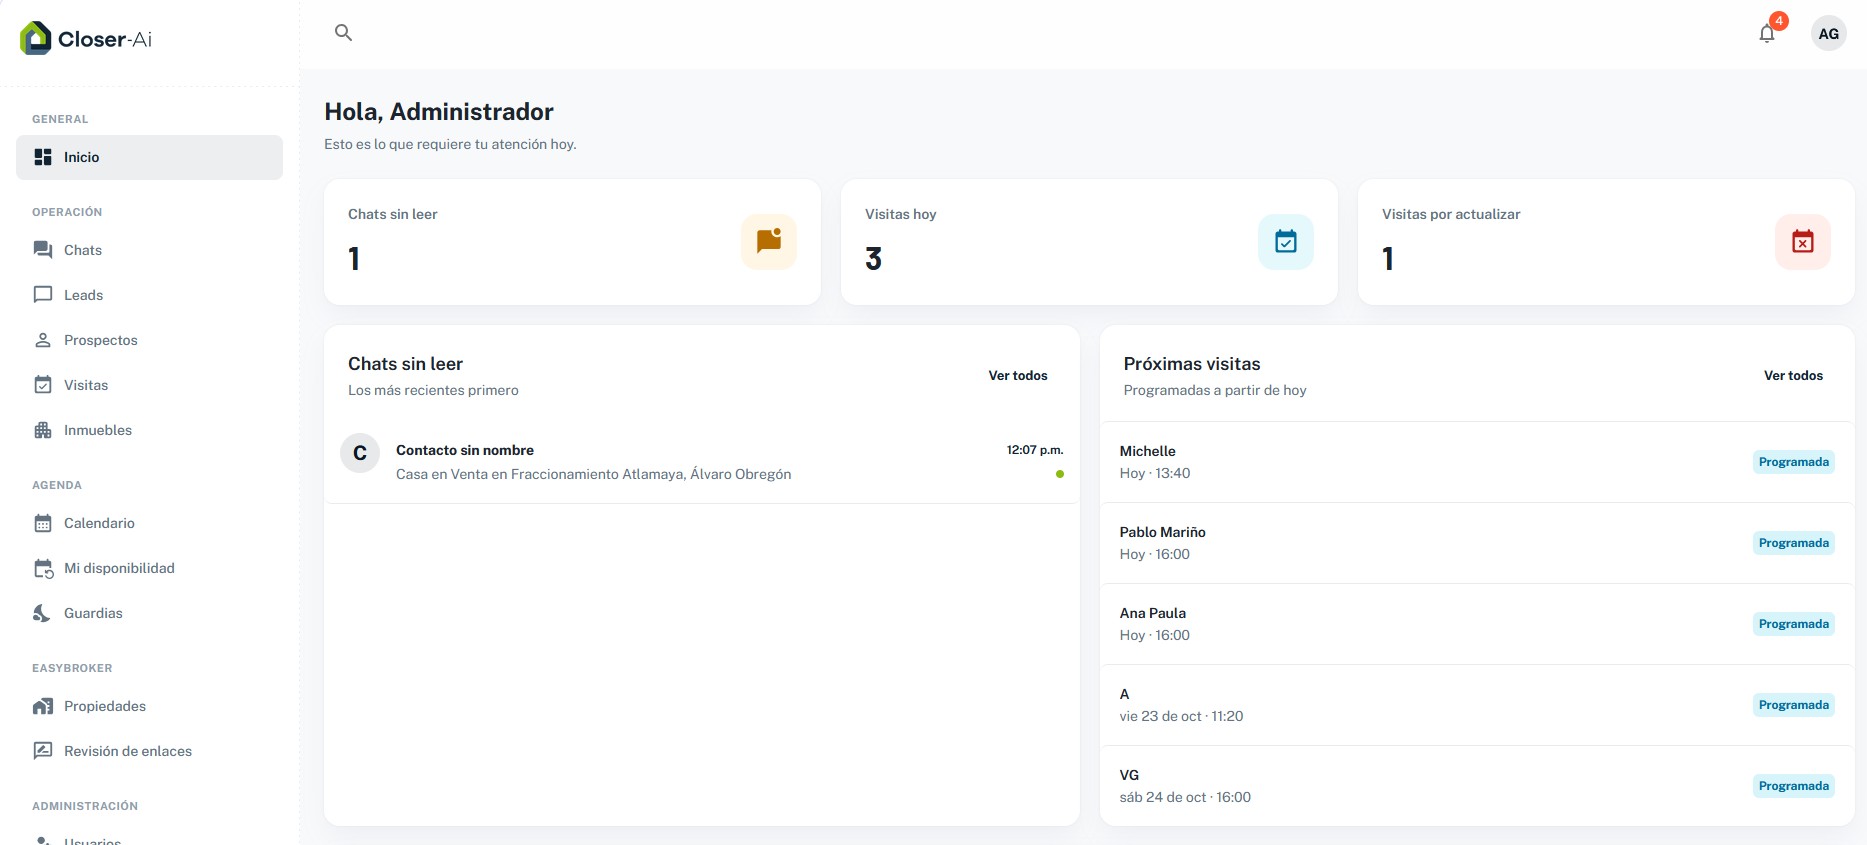This screenshot has height=845, width=1867.
Task: Open Ana Paula's visit
Action: point(1477,624)
